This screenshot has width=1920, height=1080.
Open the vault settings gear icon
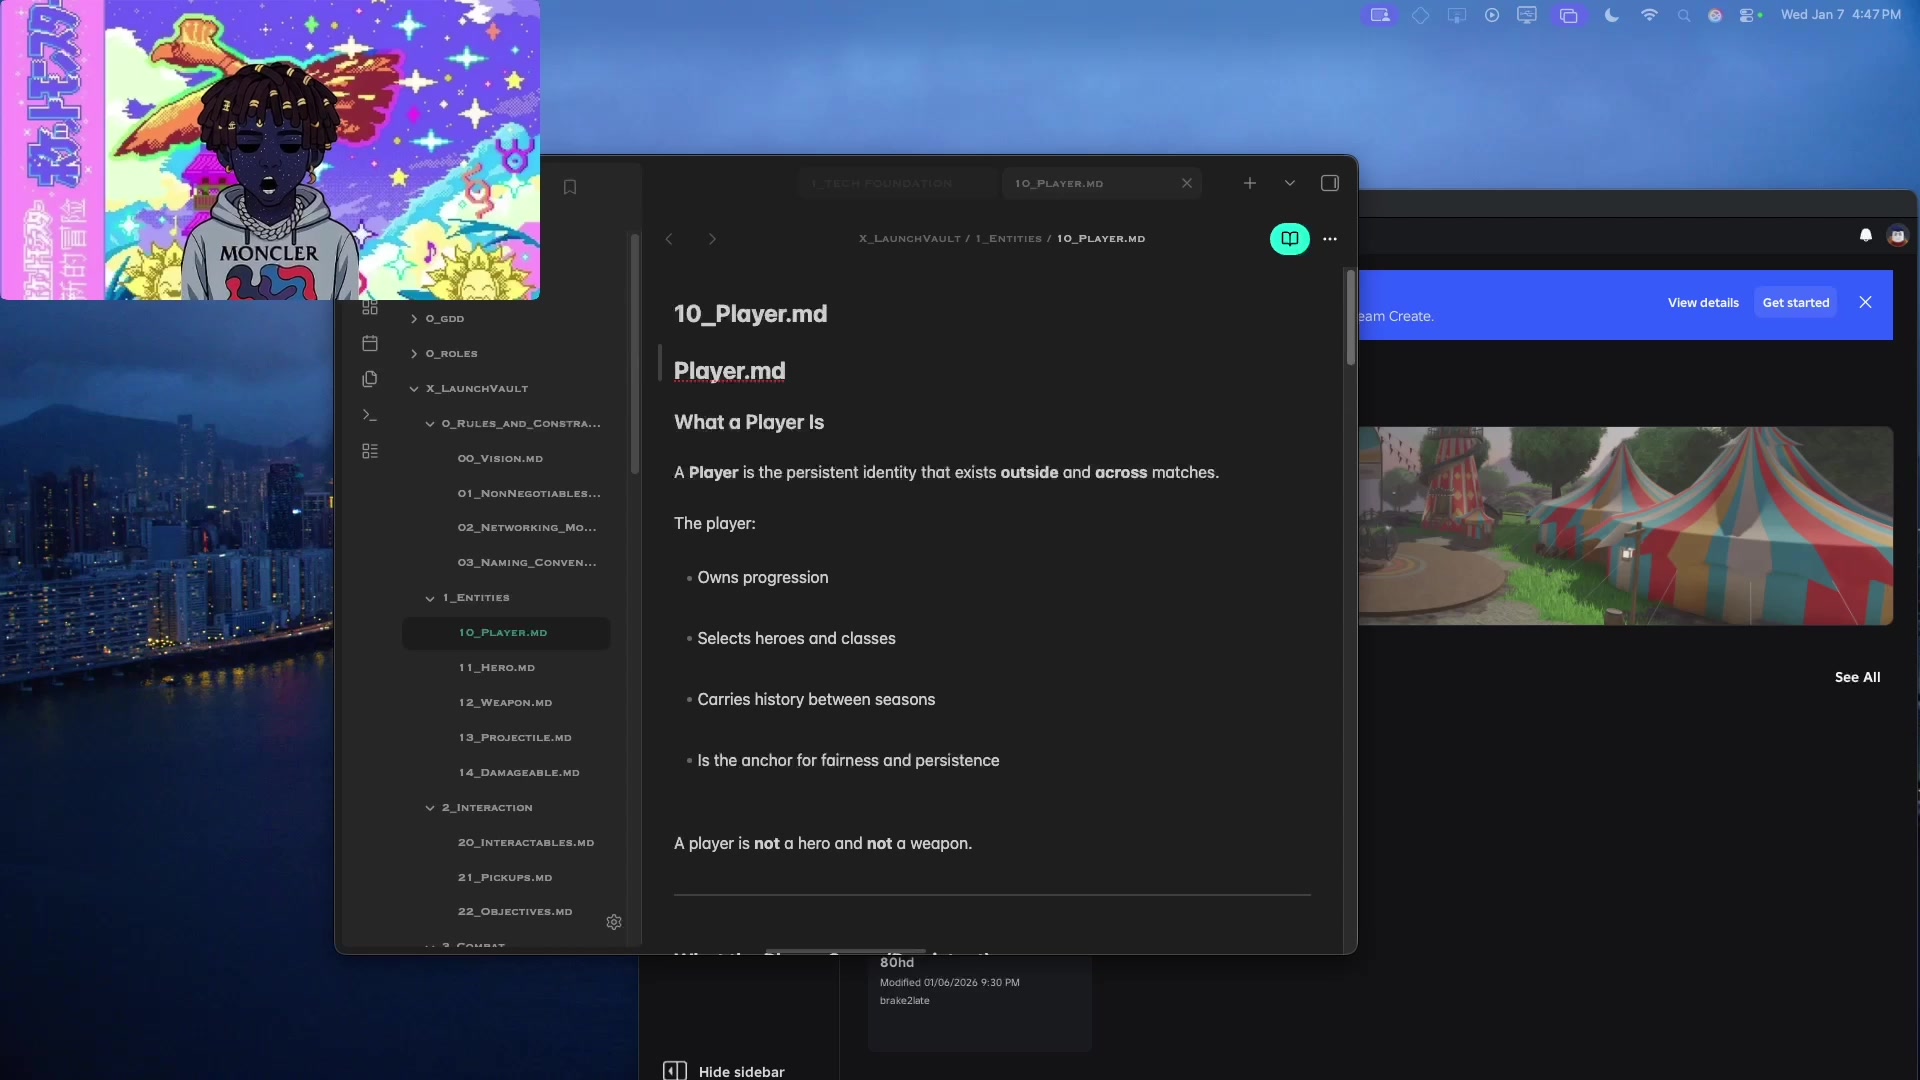coord(614,922)
